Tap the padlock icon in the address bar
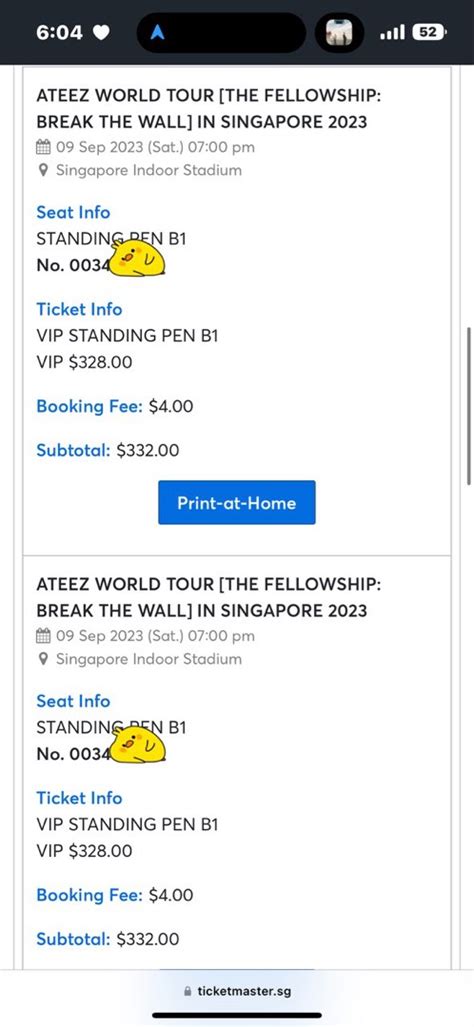The height and width of the screenshot is (1027, 474). pos(189,991)
